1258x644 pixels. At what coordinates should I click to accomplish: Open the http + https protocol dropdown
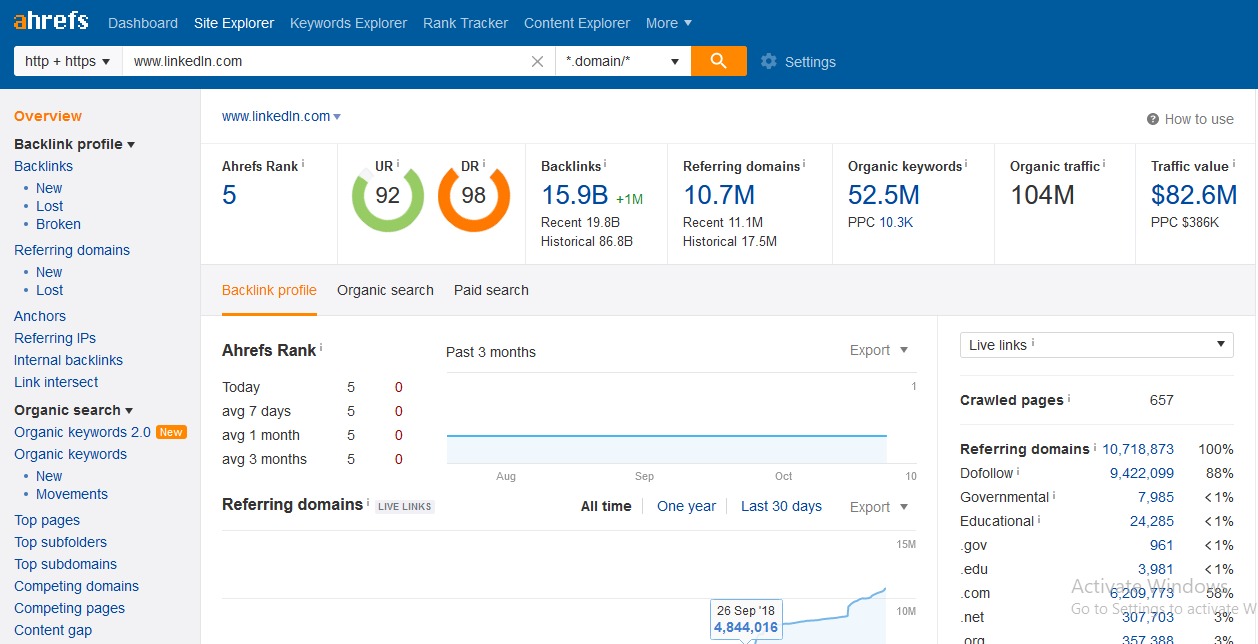[x=66, y=61]
